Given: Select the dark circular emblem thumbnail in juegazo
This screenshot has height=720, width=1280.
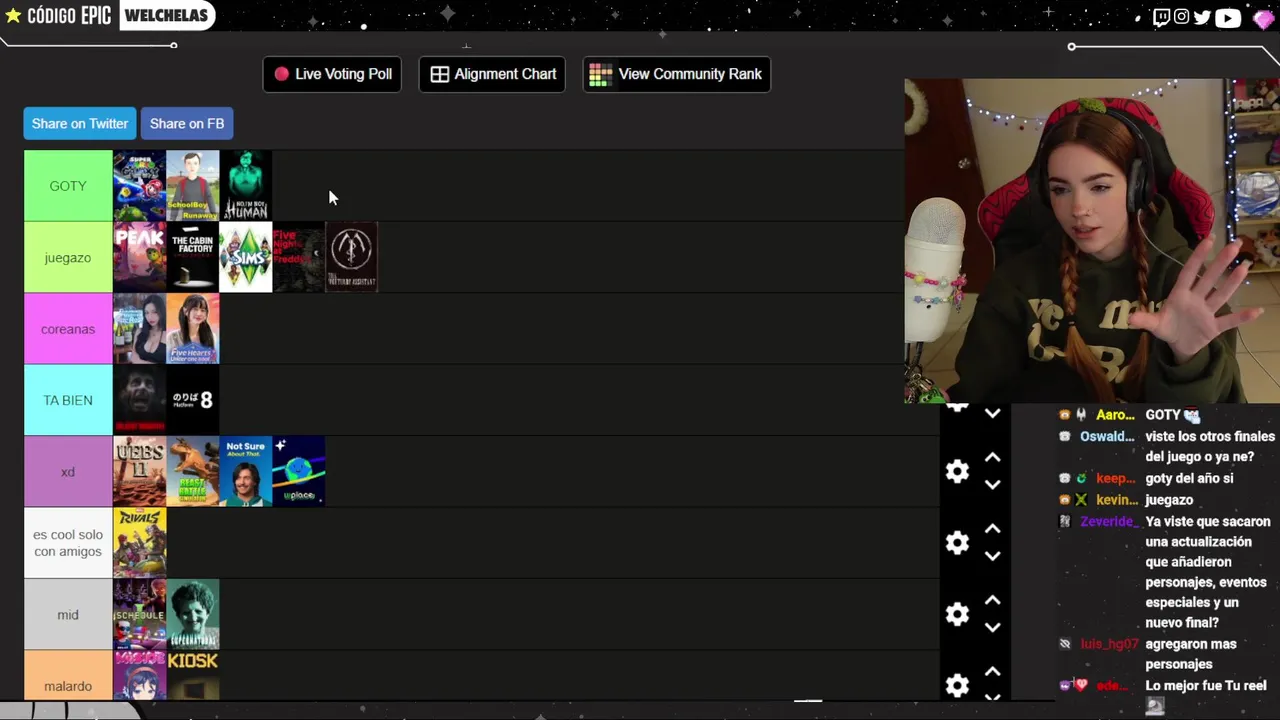Looking at the screenshot, I should 351,257.
